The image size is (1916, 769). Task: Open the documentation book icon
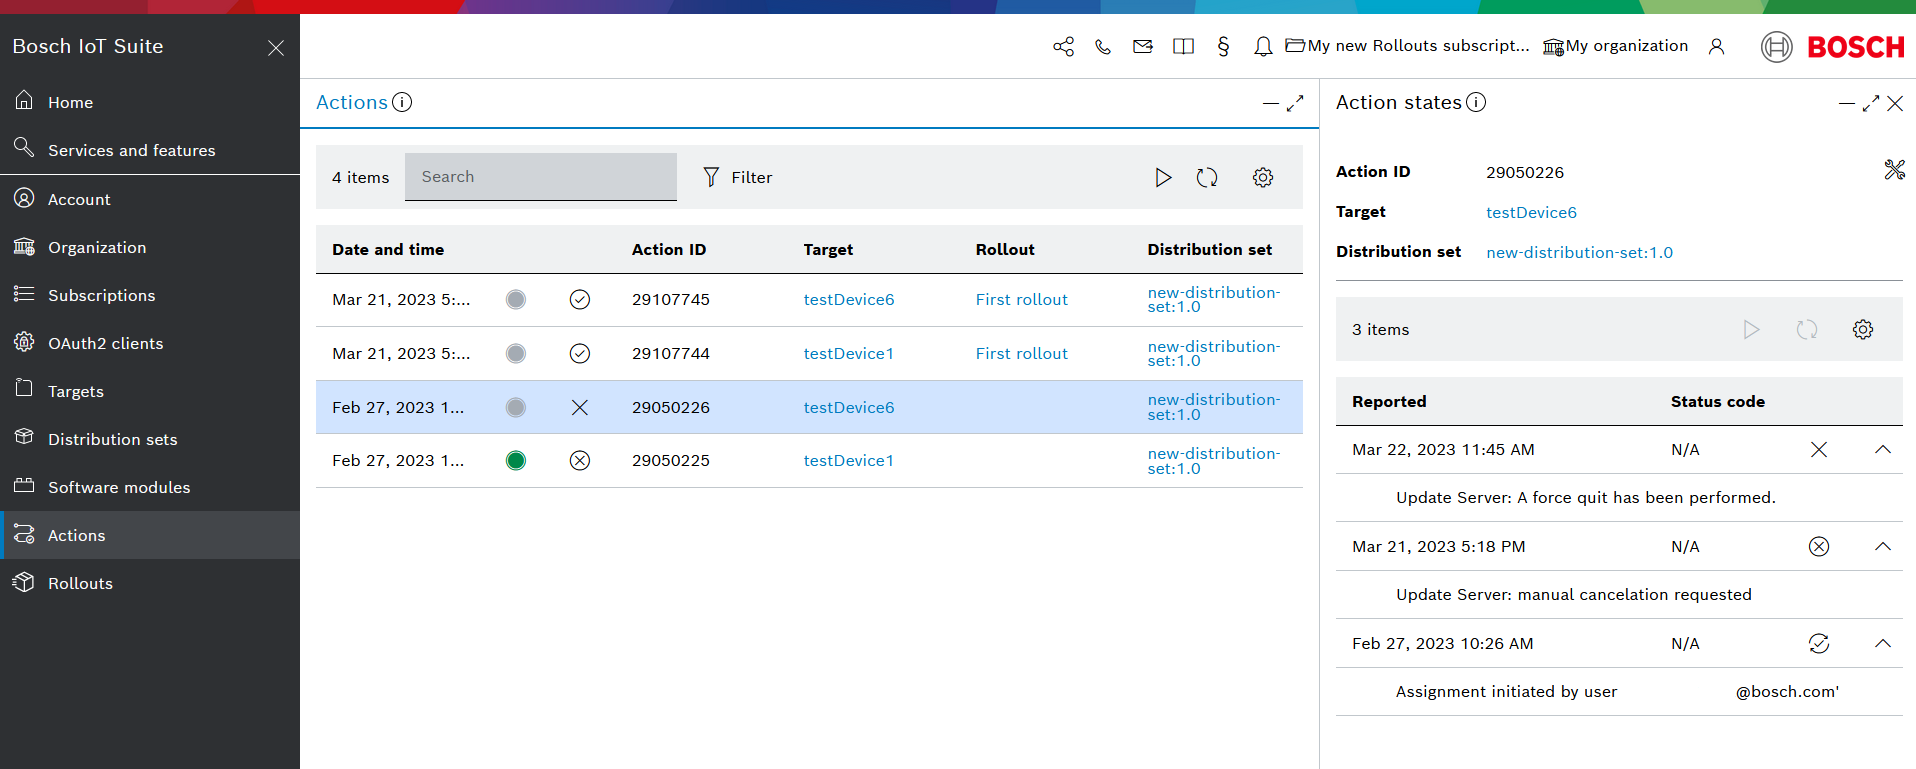1183,47
